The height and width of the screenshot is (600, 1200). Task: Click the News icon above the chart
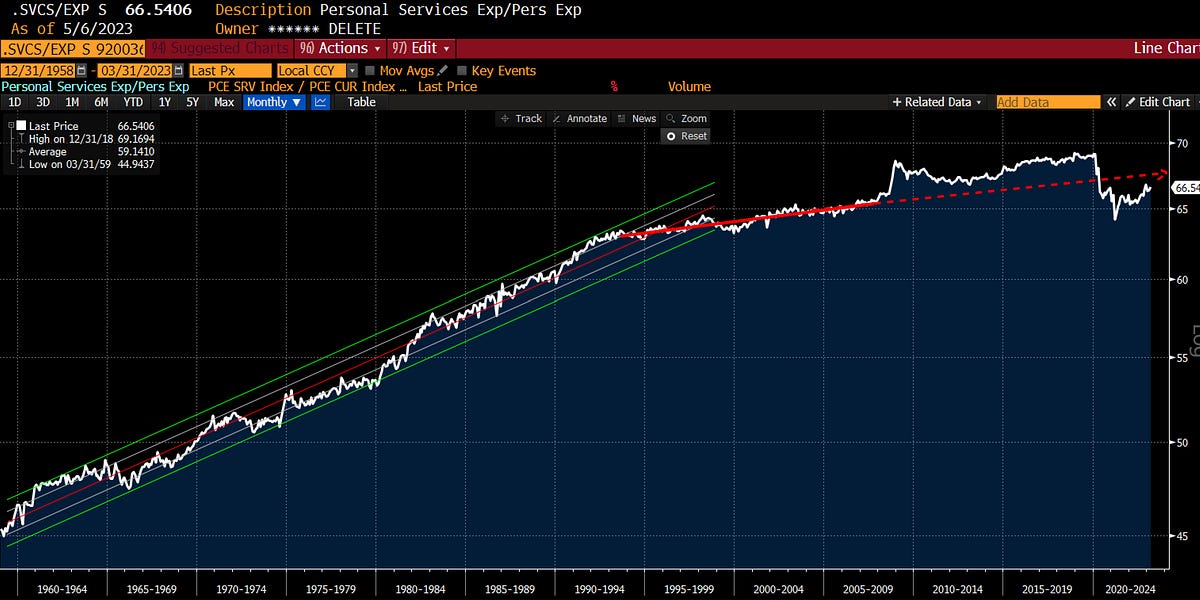tap(637, 118)
